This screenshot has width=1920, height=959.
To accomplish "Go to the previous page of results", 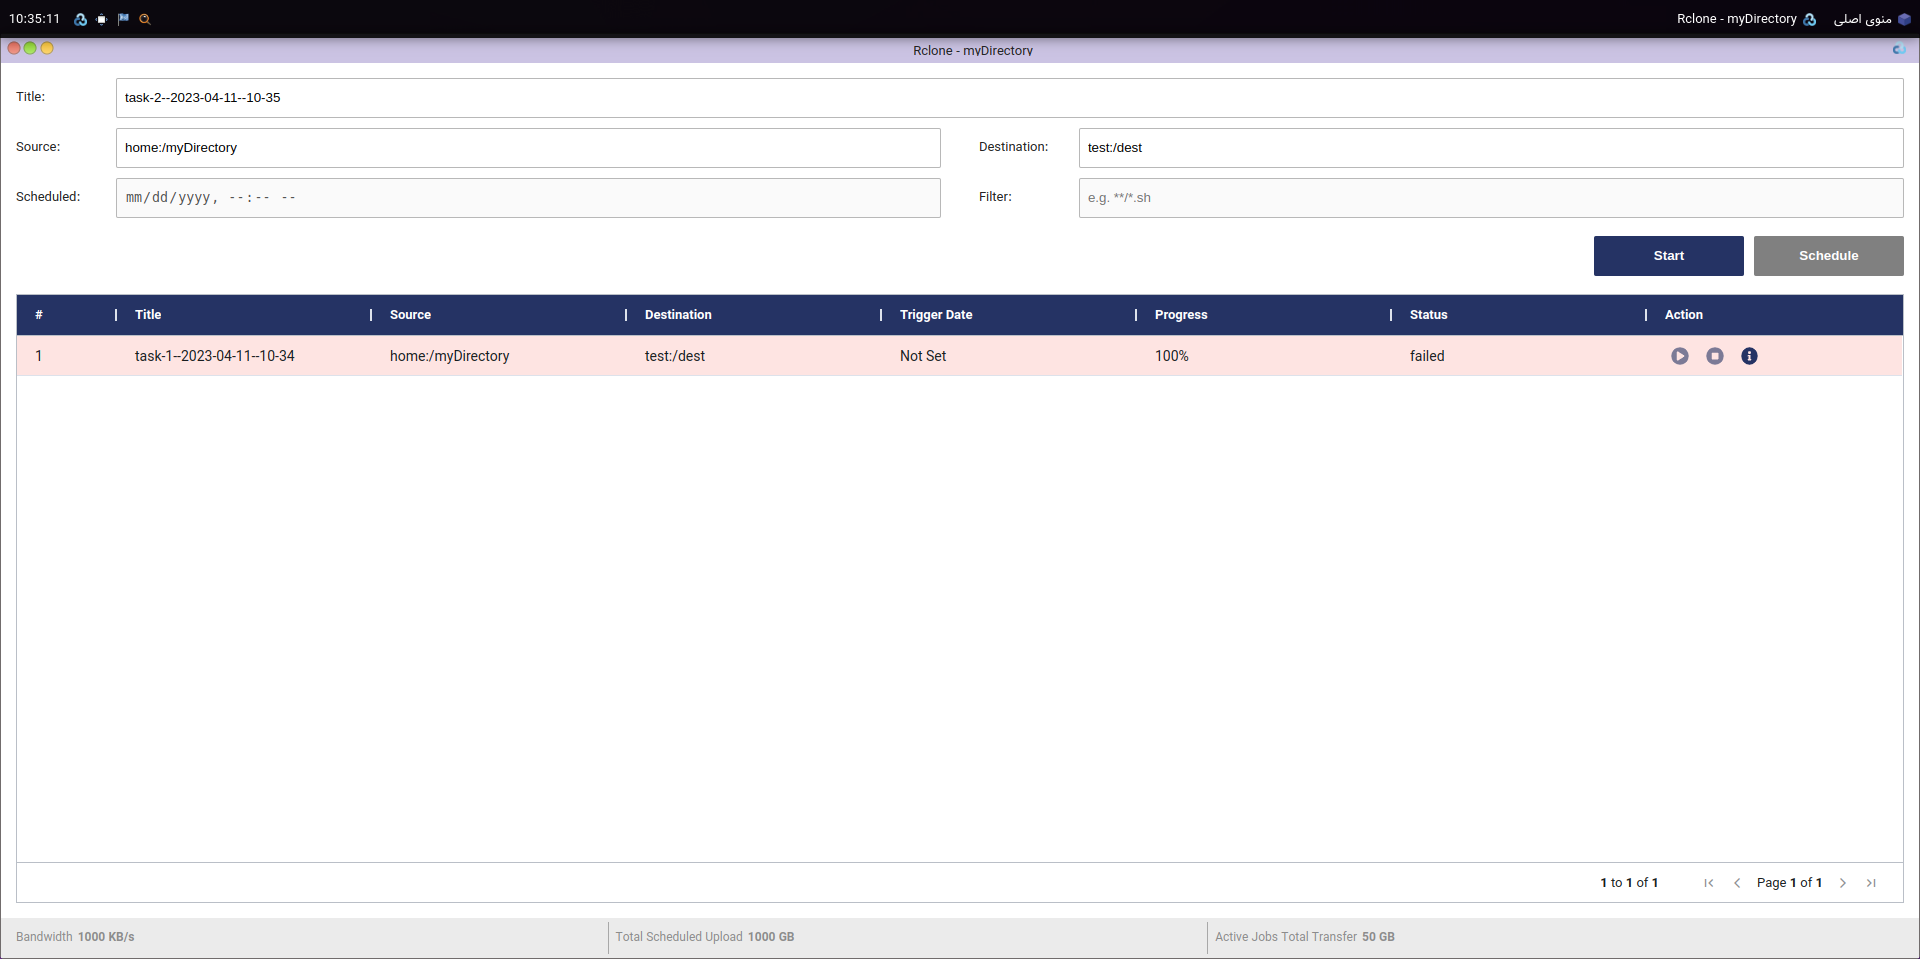I will coord(1737,883).
